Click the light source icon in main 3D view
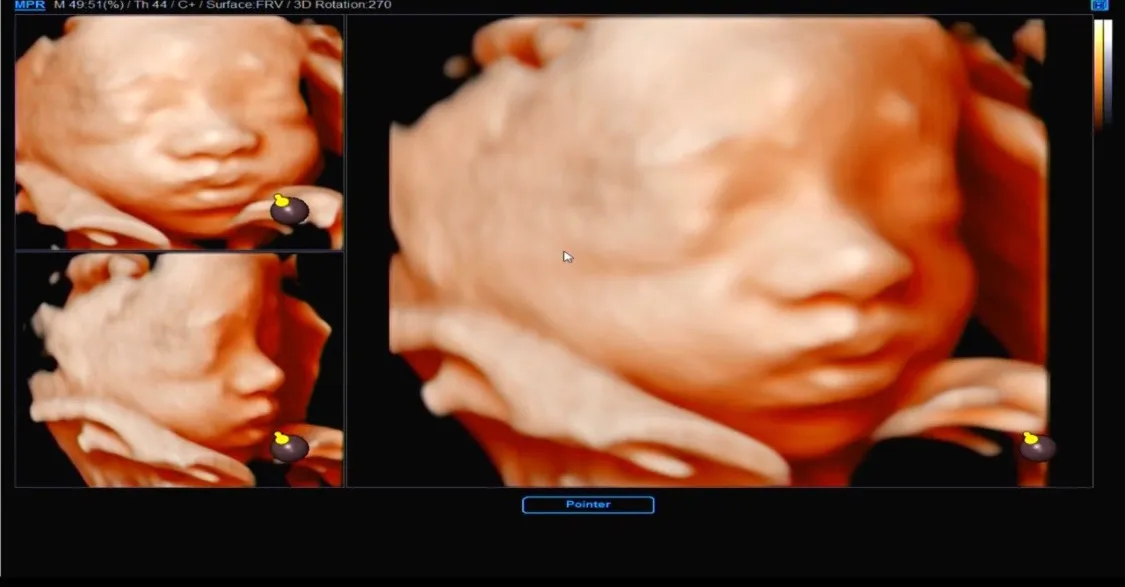Viewport: 1125px width, 587px height. tap(1037, 446)
